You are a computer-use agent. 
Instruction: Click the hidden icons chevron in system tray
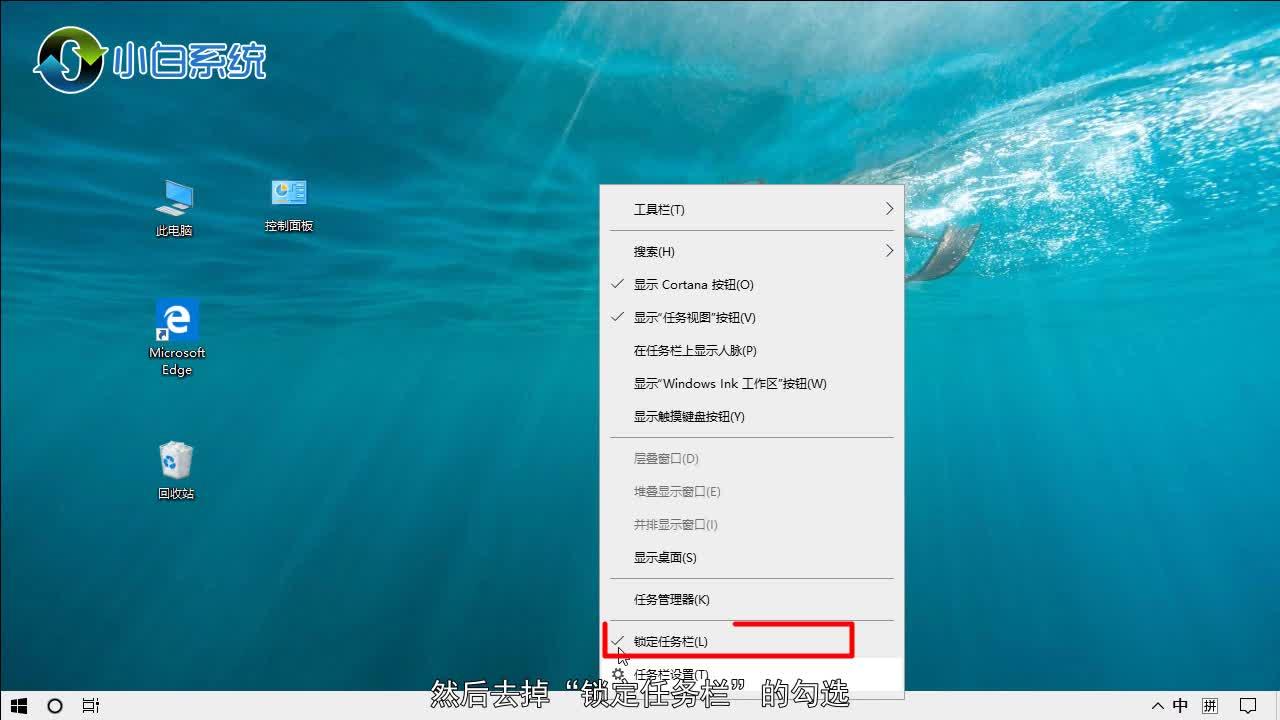point(1157,706)
